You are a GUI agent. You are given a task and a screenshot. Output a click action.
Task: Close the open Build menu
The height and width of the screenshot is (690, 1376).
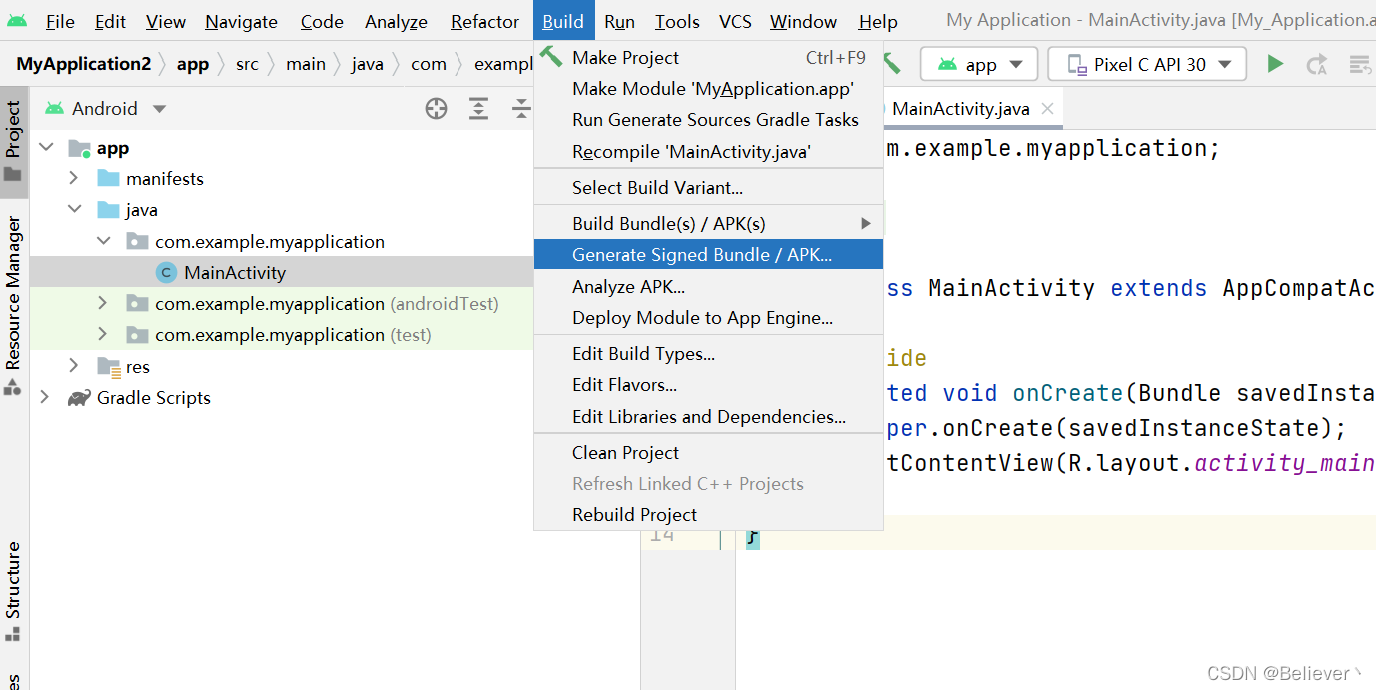[x=563, y=21]
